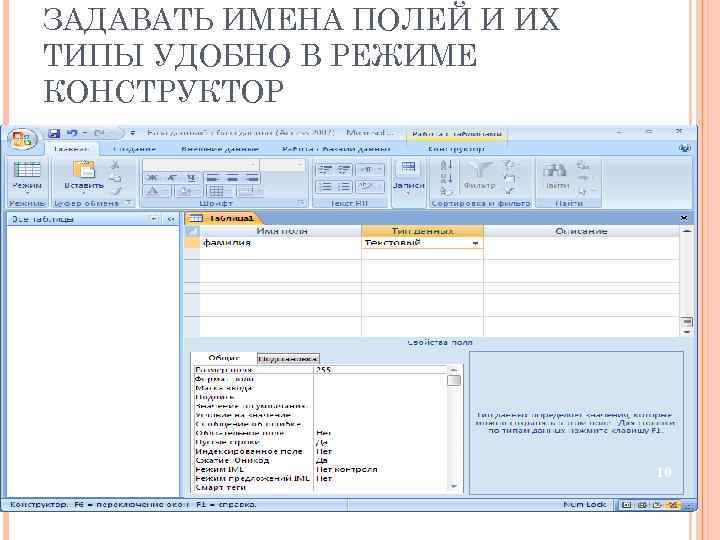
Task: Switch to Главная ribbon tab
Action: point(71,149)
